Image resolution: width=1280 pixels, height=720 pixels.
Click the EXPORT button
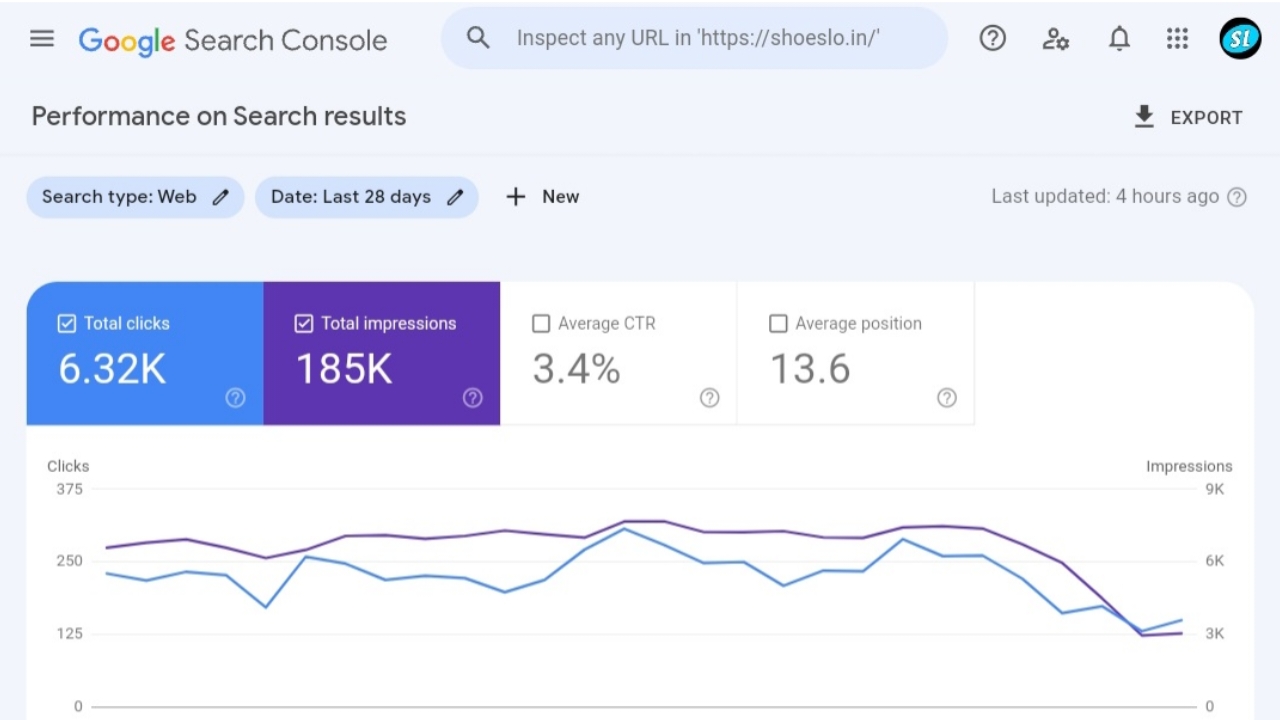click(1188, 117)
